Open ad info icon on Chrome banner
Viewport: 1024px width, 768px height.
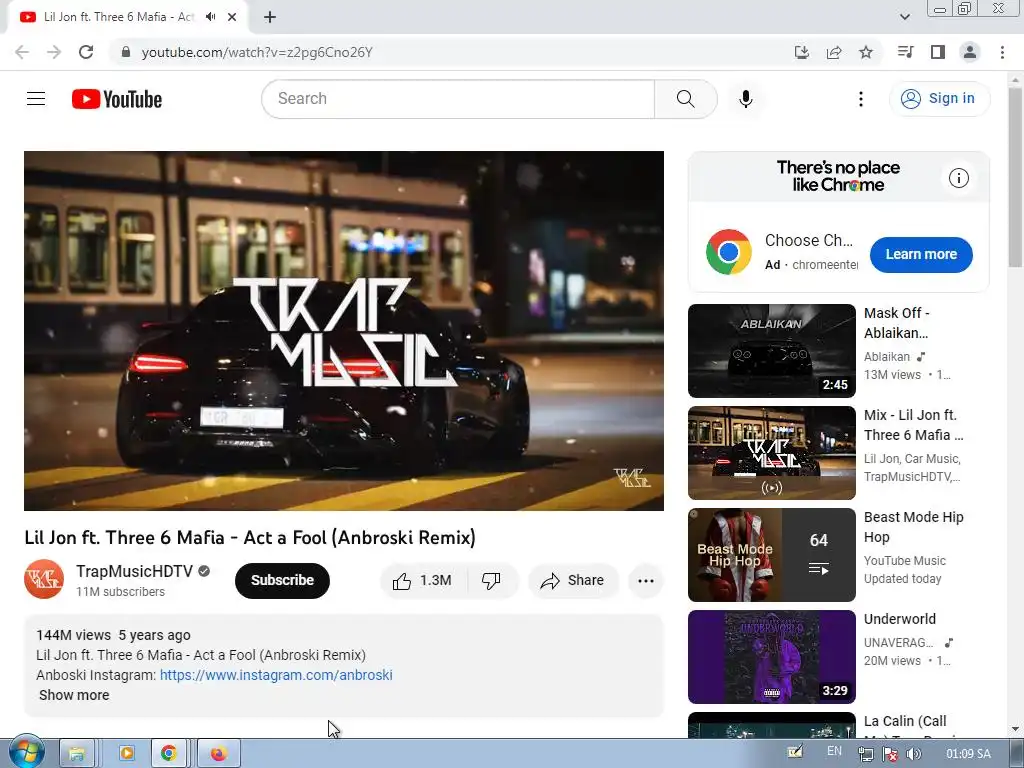(958, 178)
